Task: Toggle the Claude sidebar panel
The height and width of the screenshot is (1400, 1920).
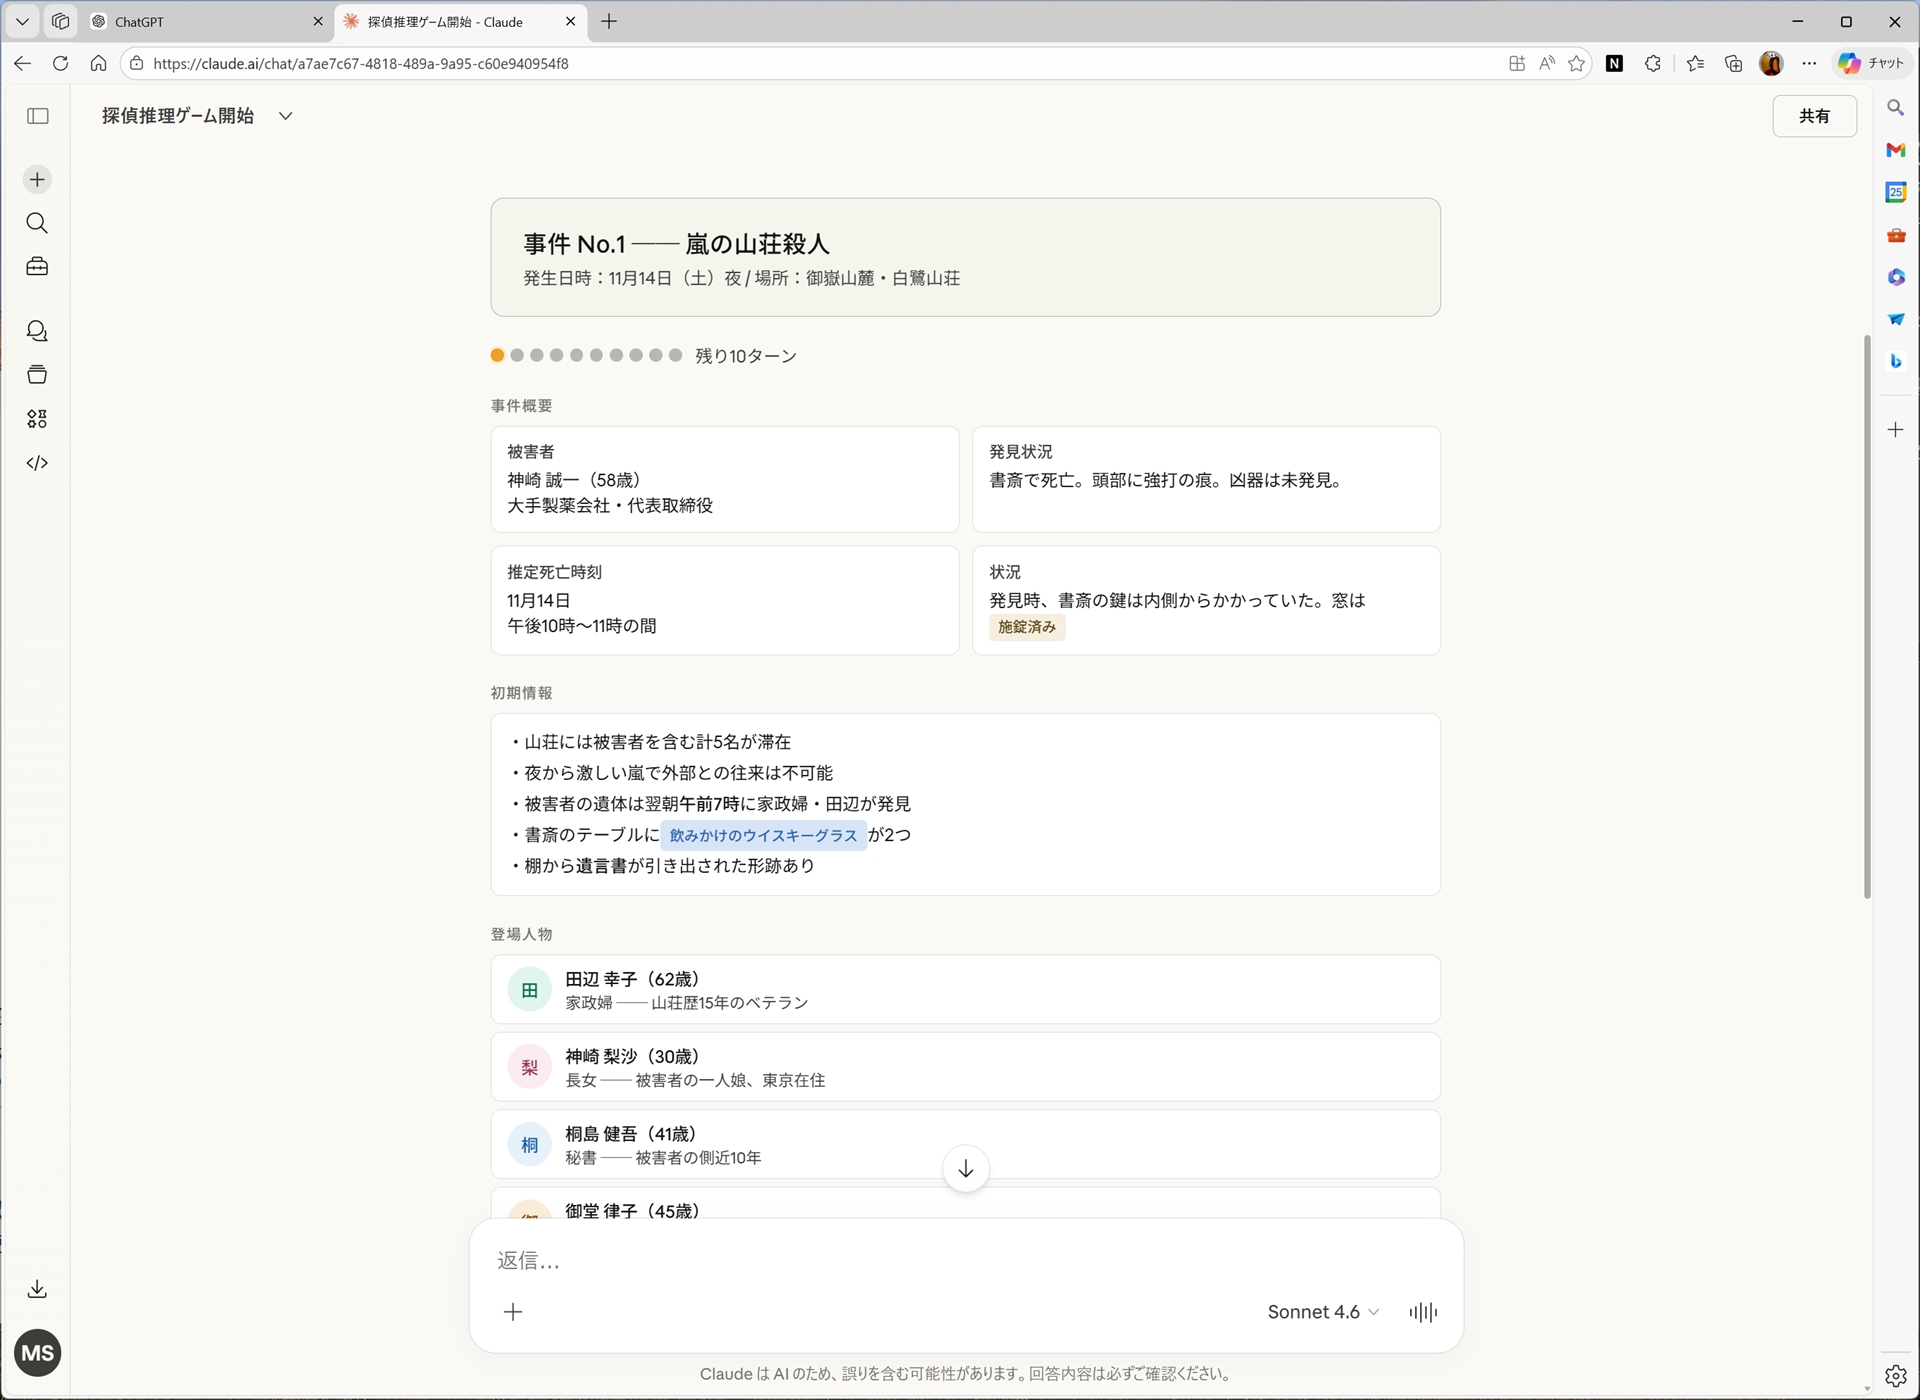Action: tap(37, 116)
